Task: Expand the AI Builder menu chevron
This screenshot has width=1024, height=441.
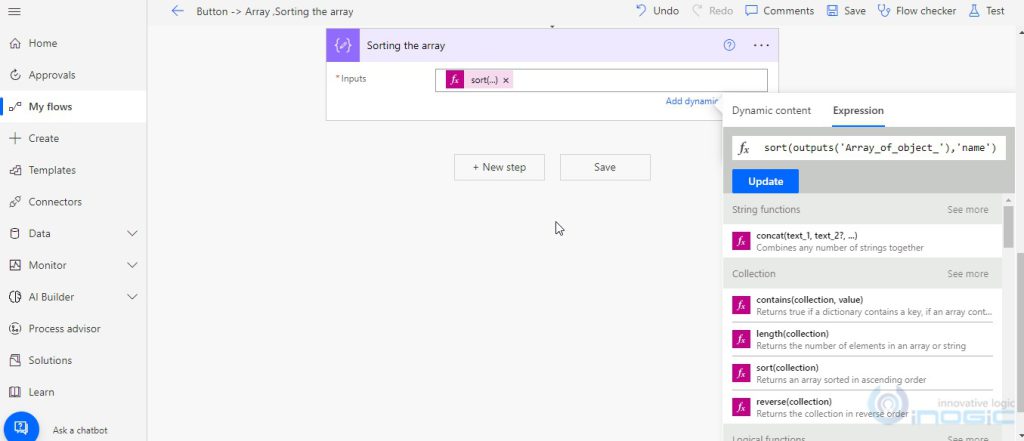Action: [x=132, y=297]
